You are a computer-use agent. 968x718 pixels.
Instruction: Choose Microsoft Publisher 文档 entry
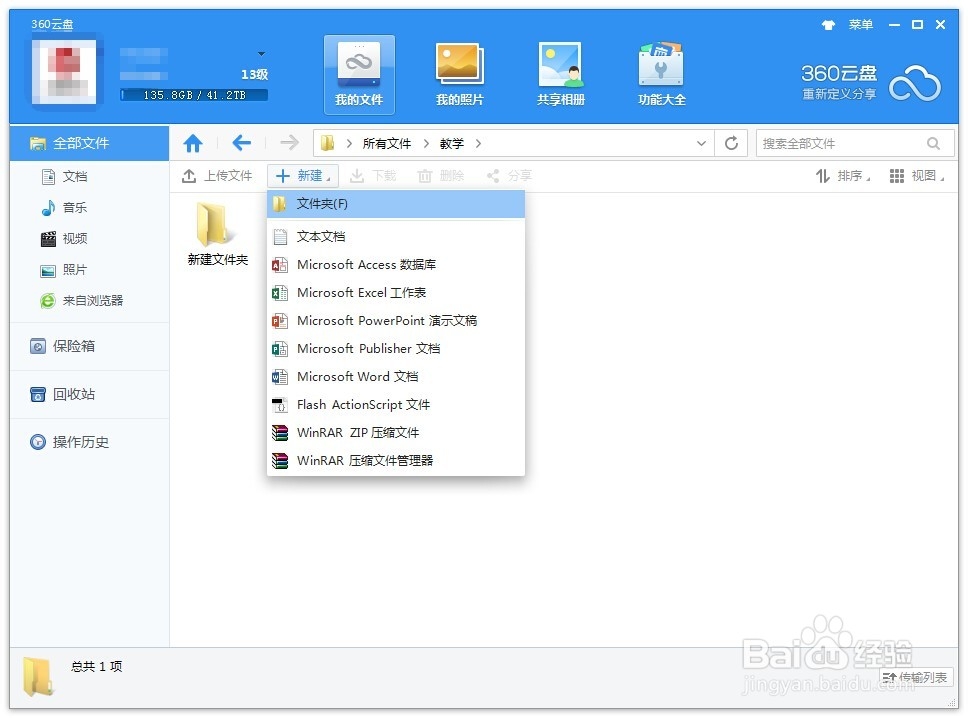396,349
